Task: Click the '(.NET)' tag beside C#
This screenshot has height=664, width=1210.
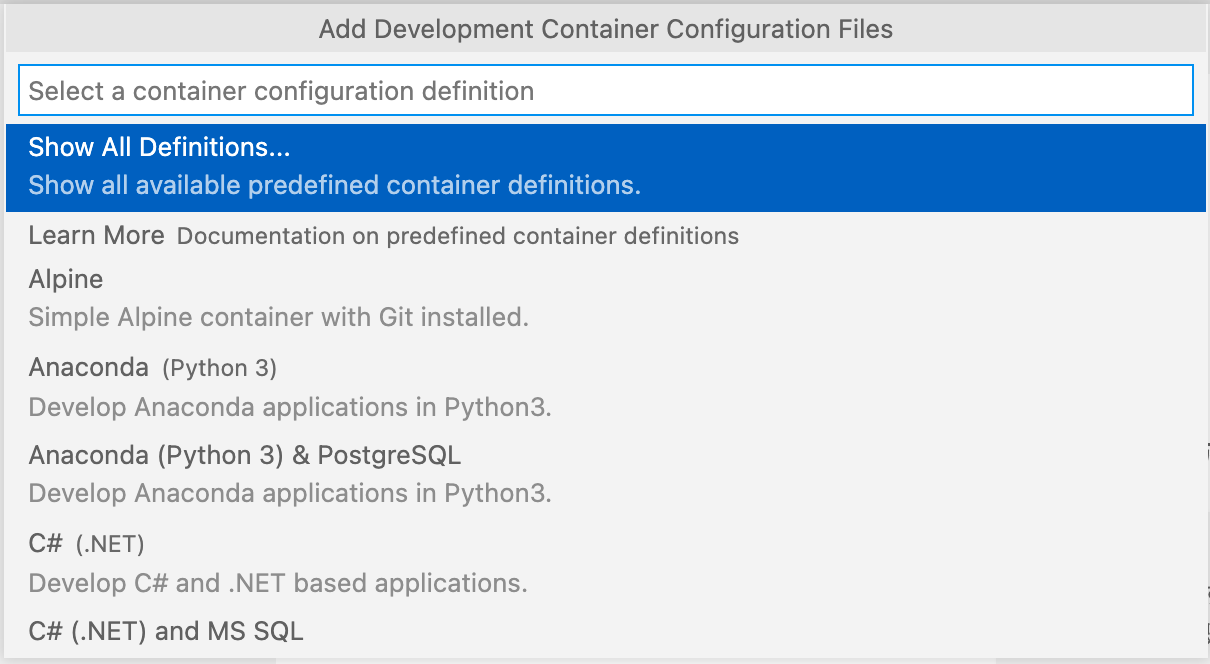Action: click(110, 544)
